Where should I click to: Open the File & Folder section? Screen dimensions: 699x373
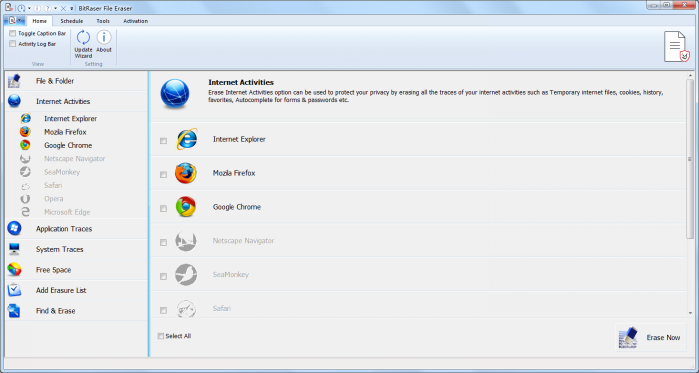click(76, 81)
